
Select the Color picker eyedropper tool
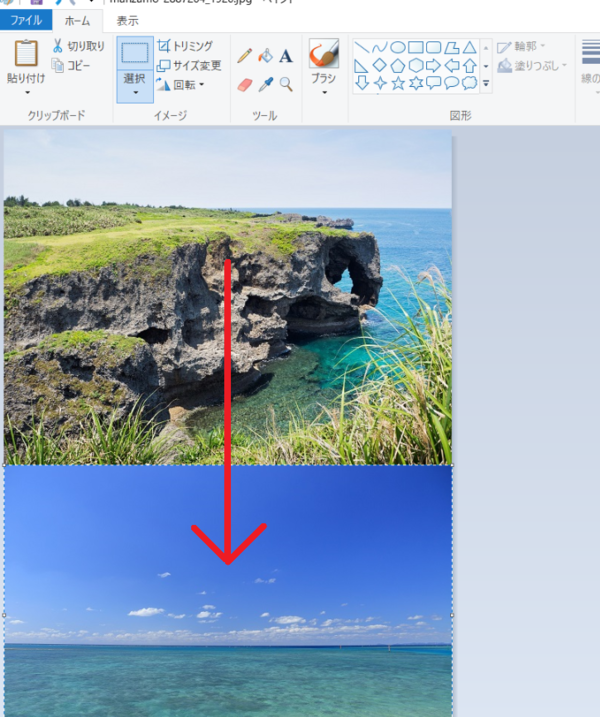pyautogui.click(x=265, y=85)
